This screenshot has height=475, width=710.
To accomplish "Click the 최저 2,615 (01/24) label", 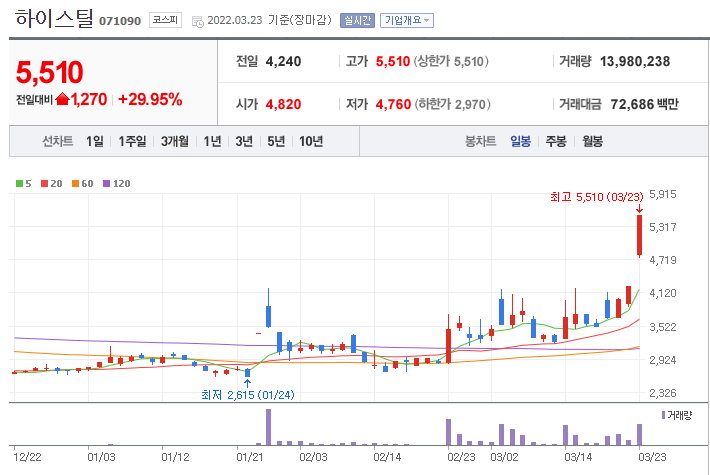I will click(248, 395).
